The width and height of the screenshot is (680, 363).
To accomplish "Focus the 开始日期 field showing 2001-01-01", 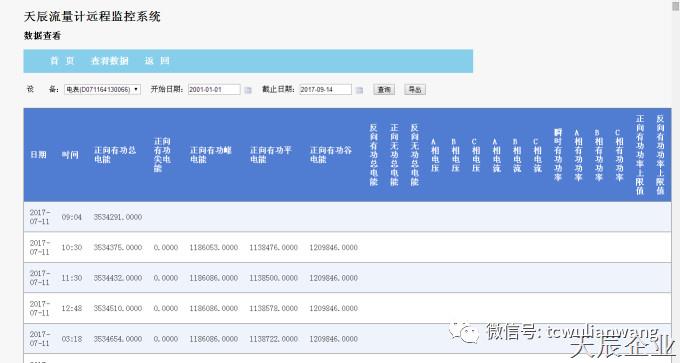I will pyautogui.click(x=214, y=89).
